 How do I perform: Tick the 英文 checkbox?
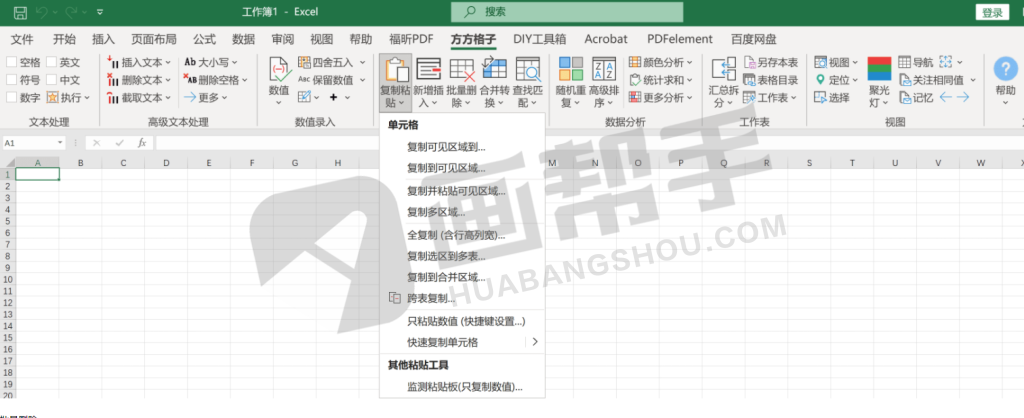[51, 62]
